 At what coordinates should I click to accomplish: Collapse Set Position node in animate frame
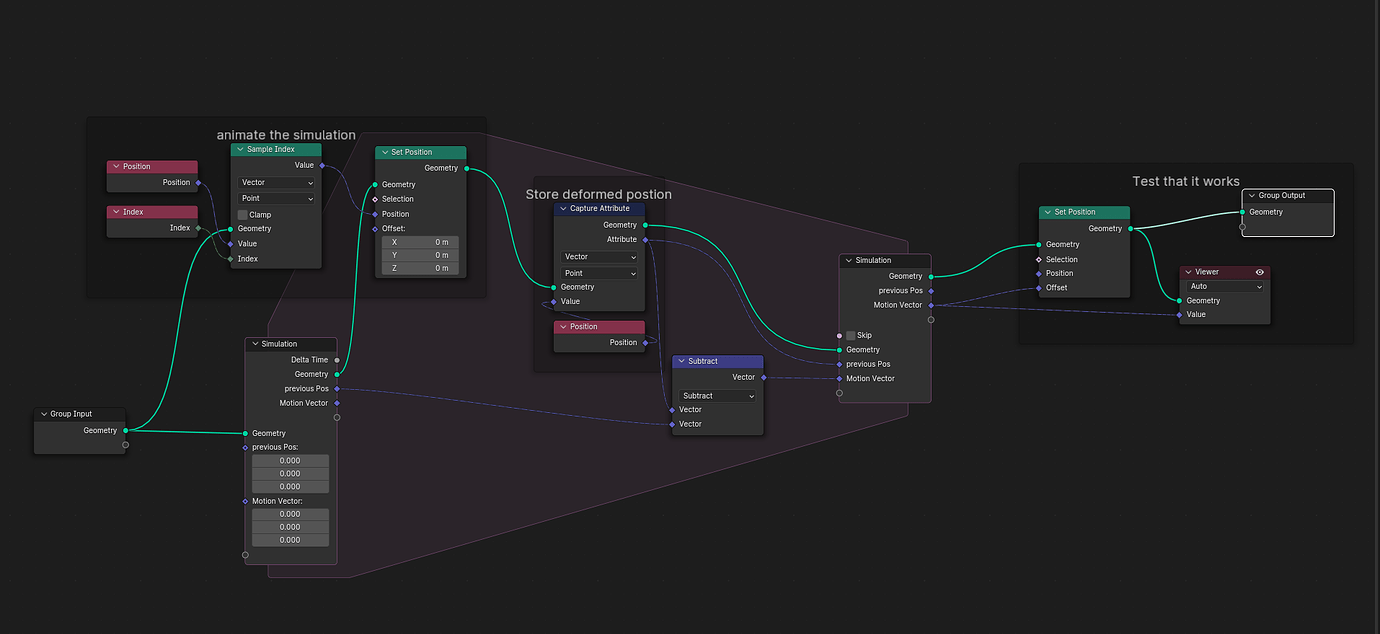[x=384, y=153]
